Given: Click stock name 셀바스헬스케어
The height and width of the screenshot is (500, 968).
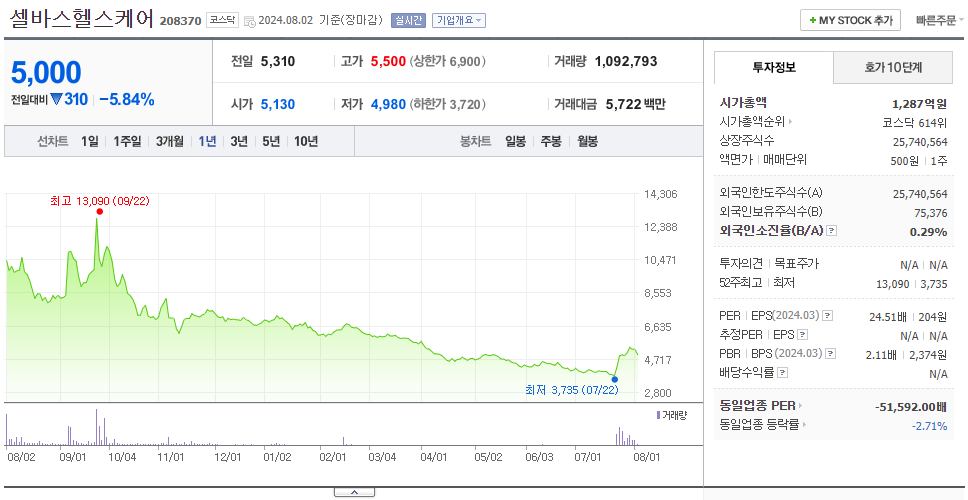Looking at the screenshot, I should [81, 19].
